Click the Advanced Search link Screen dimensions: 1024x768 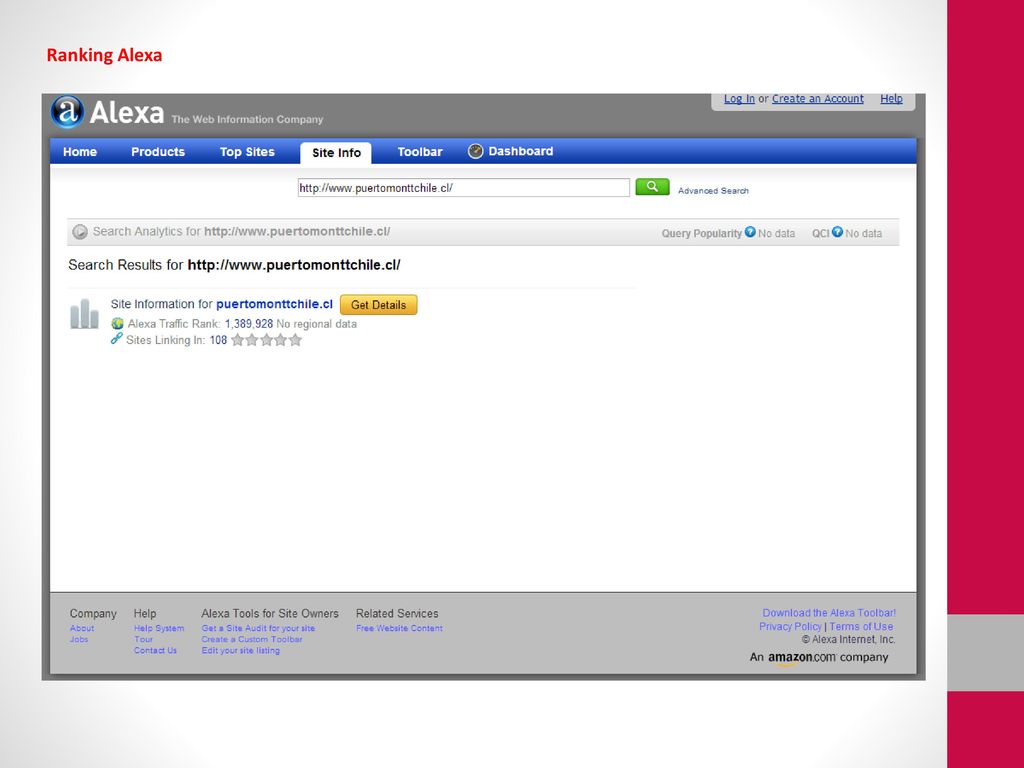pos(713,191)
